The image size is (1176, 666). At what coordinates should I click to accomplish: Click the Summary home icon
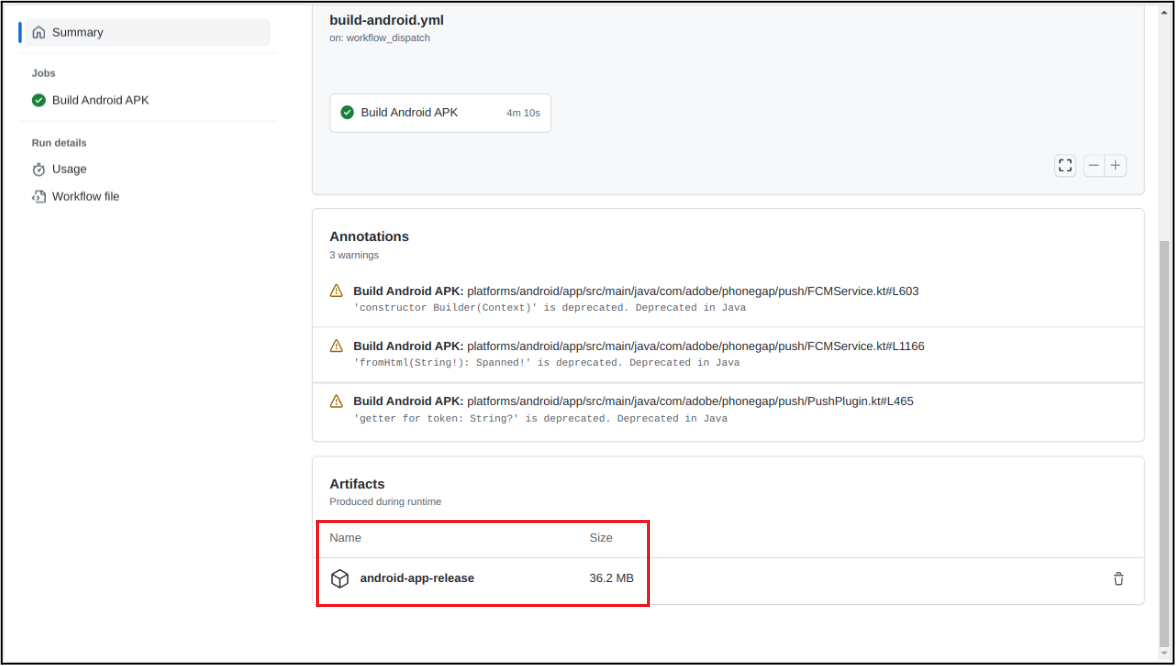39,32
